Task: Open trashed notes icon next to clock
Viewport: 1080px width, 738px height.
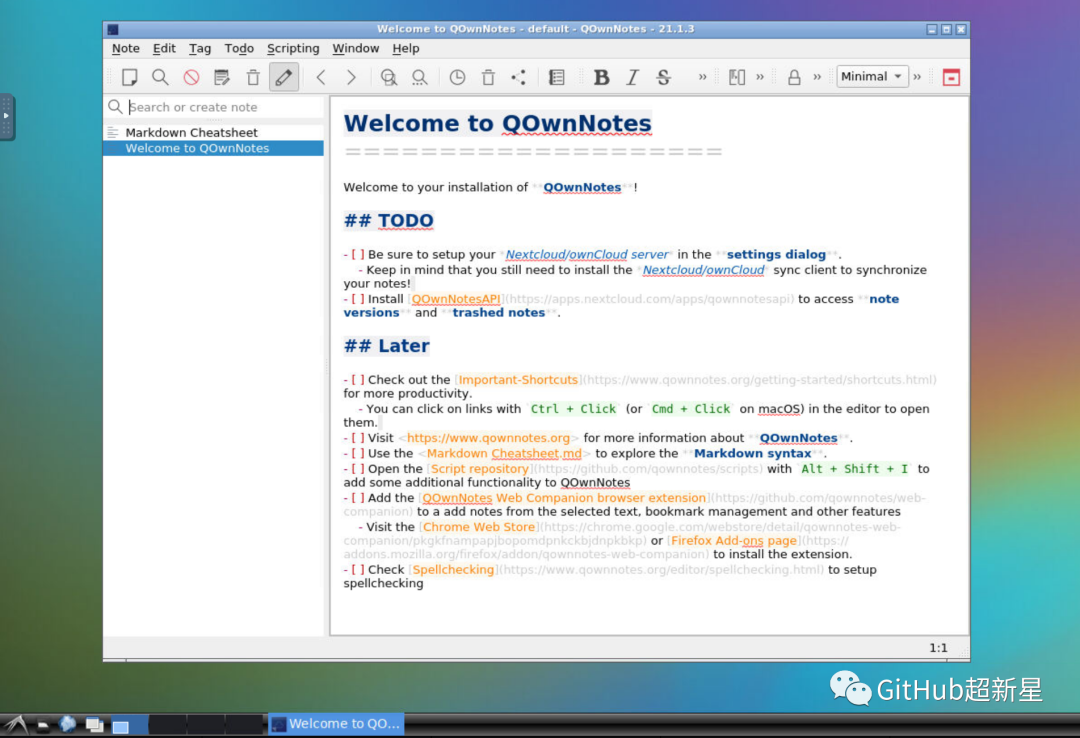Action: pos(488,77)
